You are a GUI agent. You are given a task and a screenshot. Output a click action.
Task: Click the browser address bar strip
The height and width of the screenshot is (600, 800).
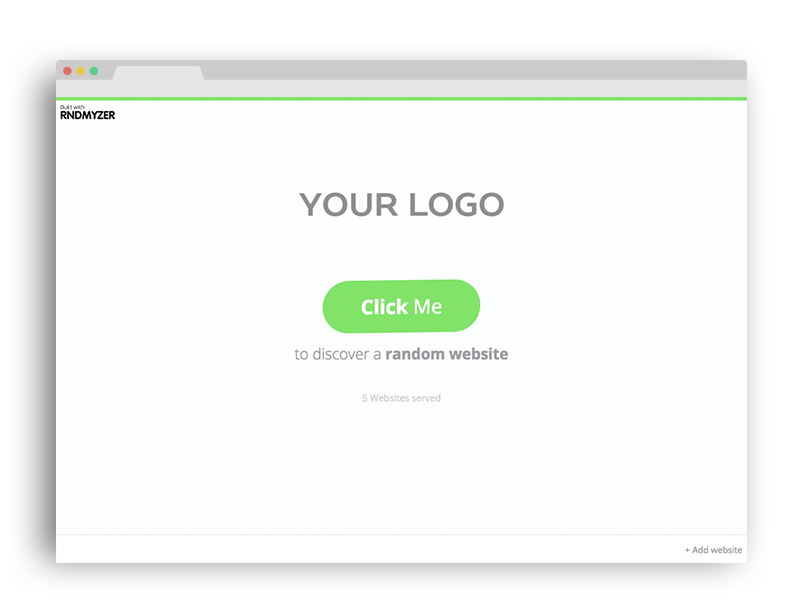click(401, 88)
